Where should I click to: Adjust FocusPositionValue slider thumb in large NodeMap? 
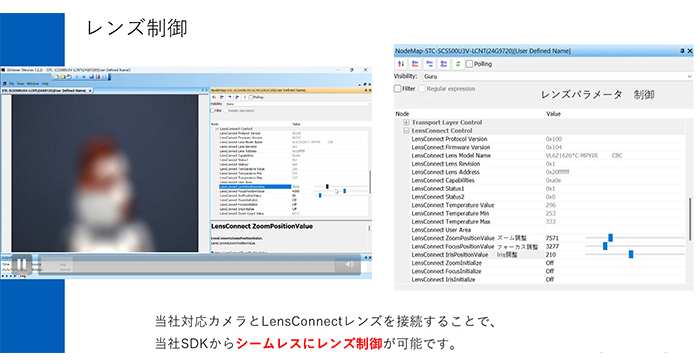coord(605,246)
